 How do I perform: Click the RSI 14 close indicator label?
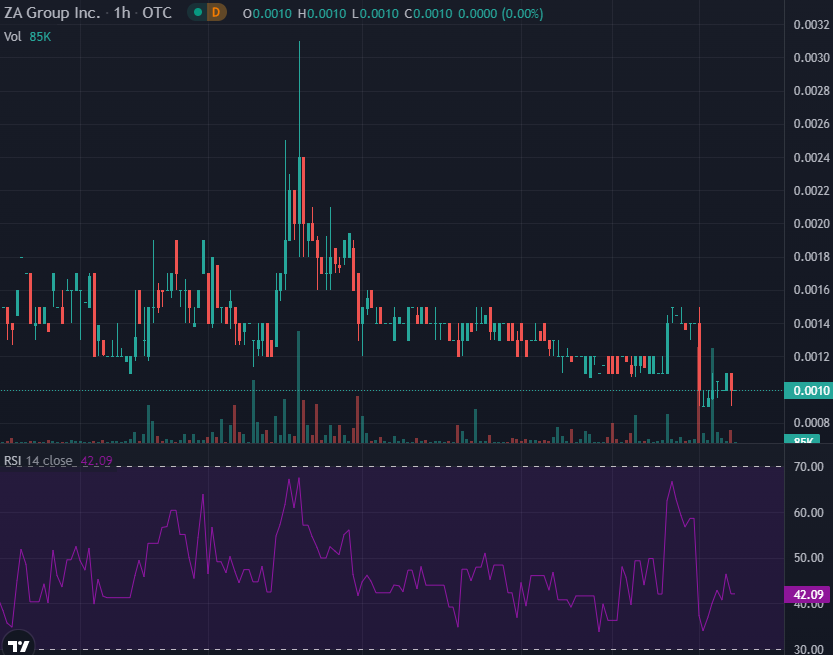(x=38, y=461)
